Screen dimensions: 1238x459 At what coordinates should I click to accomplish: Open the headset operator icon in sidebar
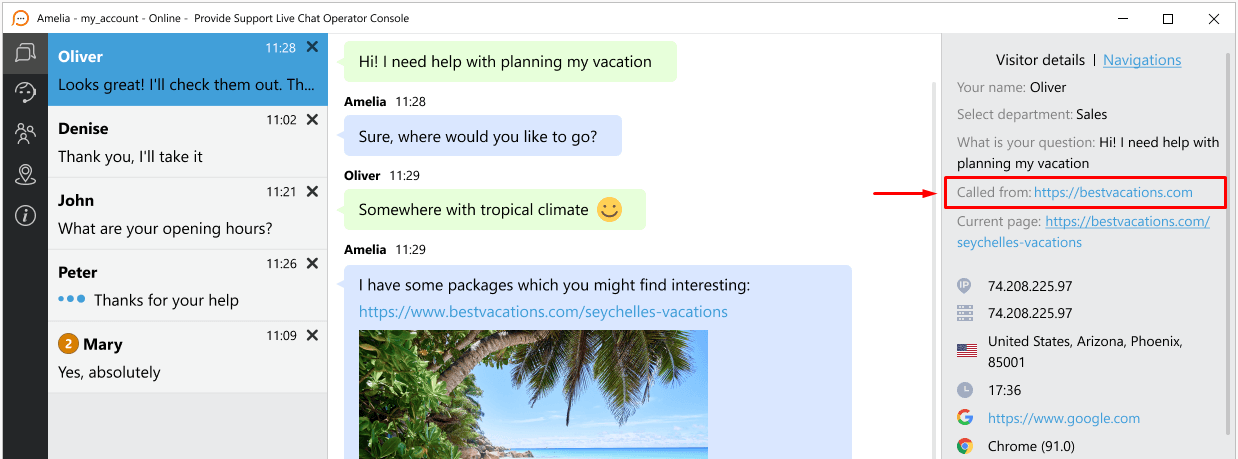25,93
